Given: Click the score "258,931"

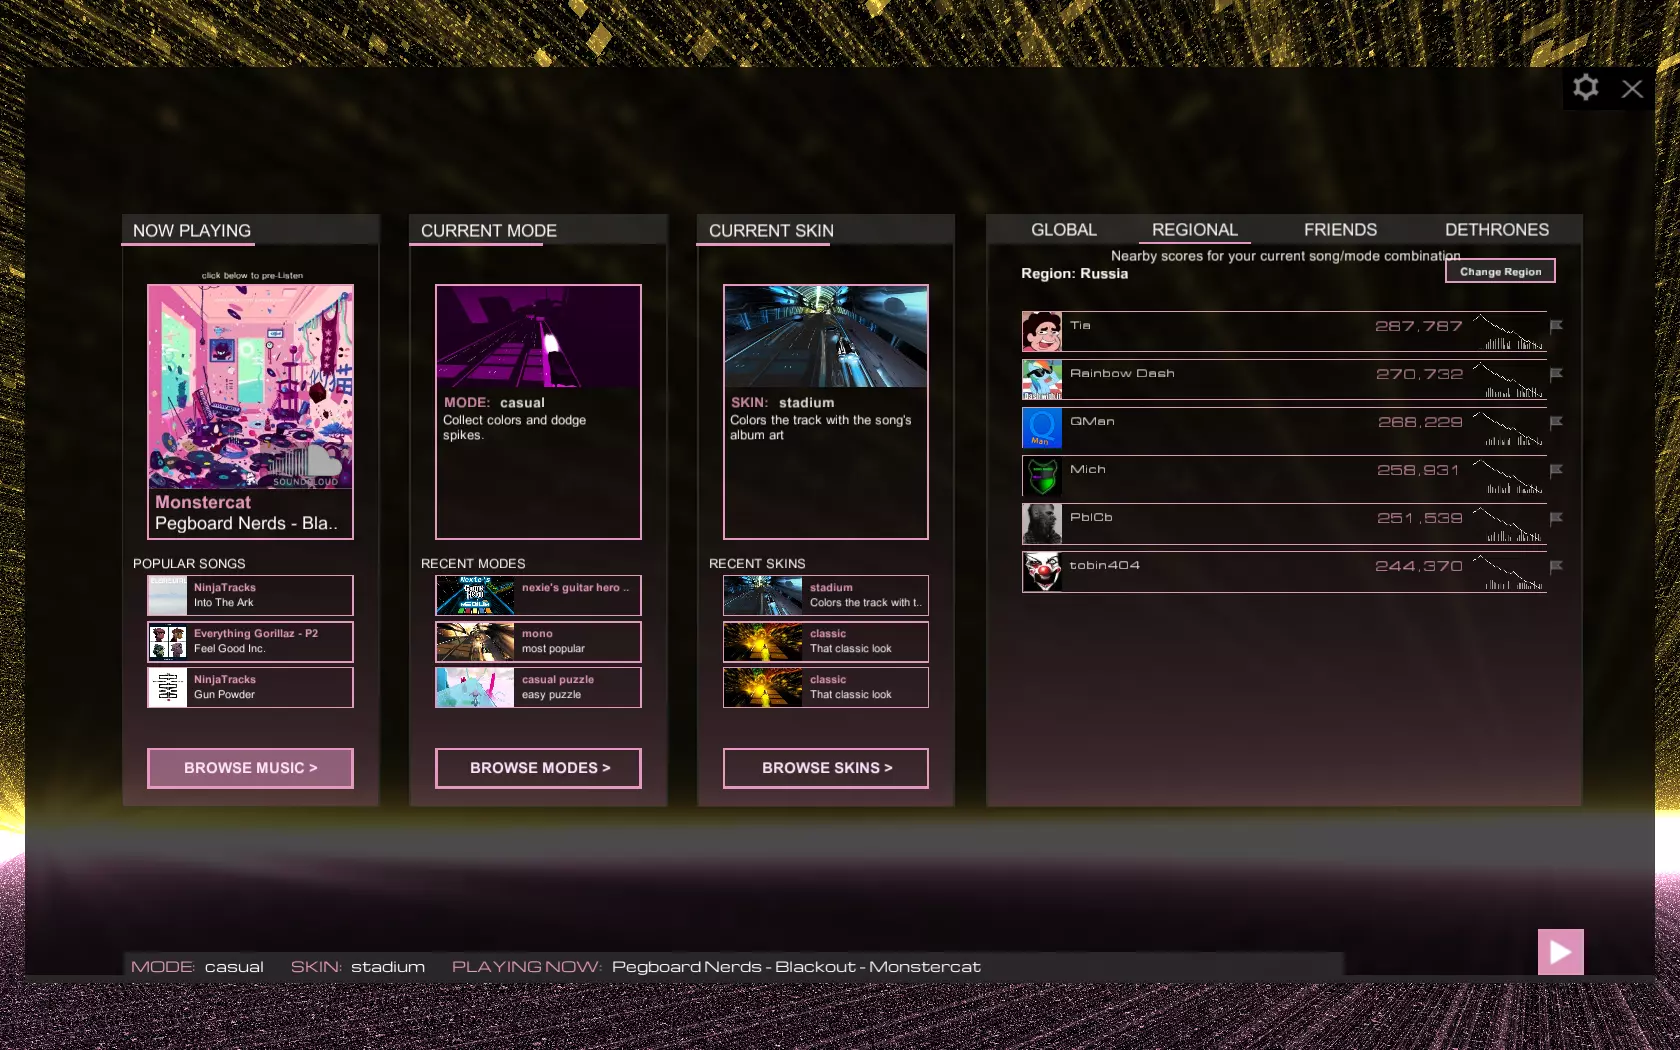Looking at the screenshot, I should (1418, 470).
